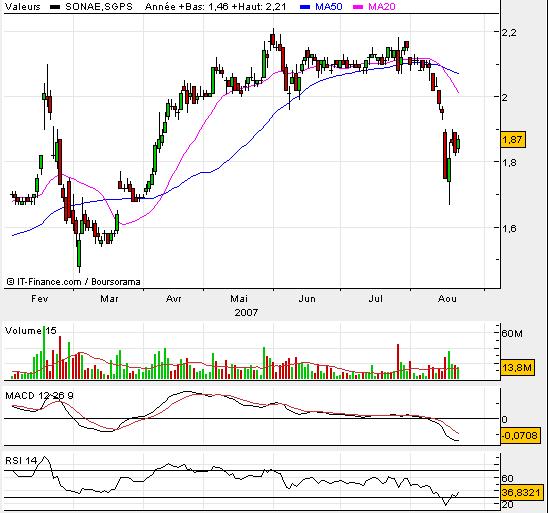Image resolution: width=548 pixels, height=513 pixels.
Task: Click the 2007 year label
Action: click(x=246, y=312)
